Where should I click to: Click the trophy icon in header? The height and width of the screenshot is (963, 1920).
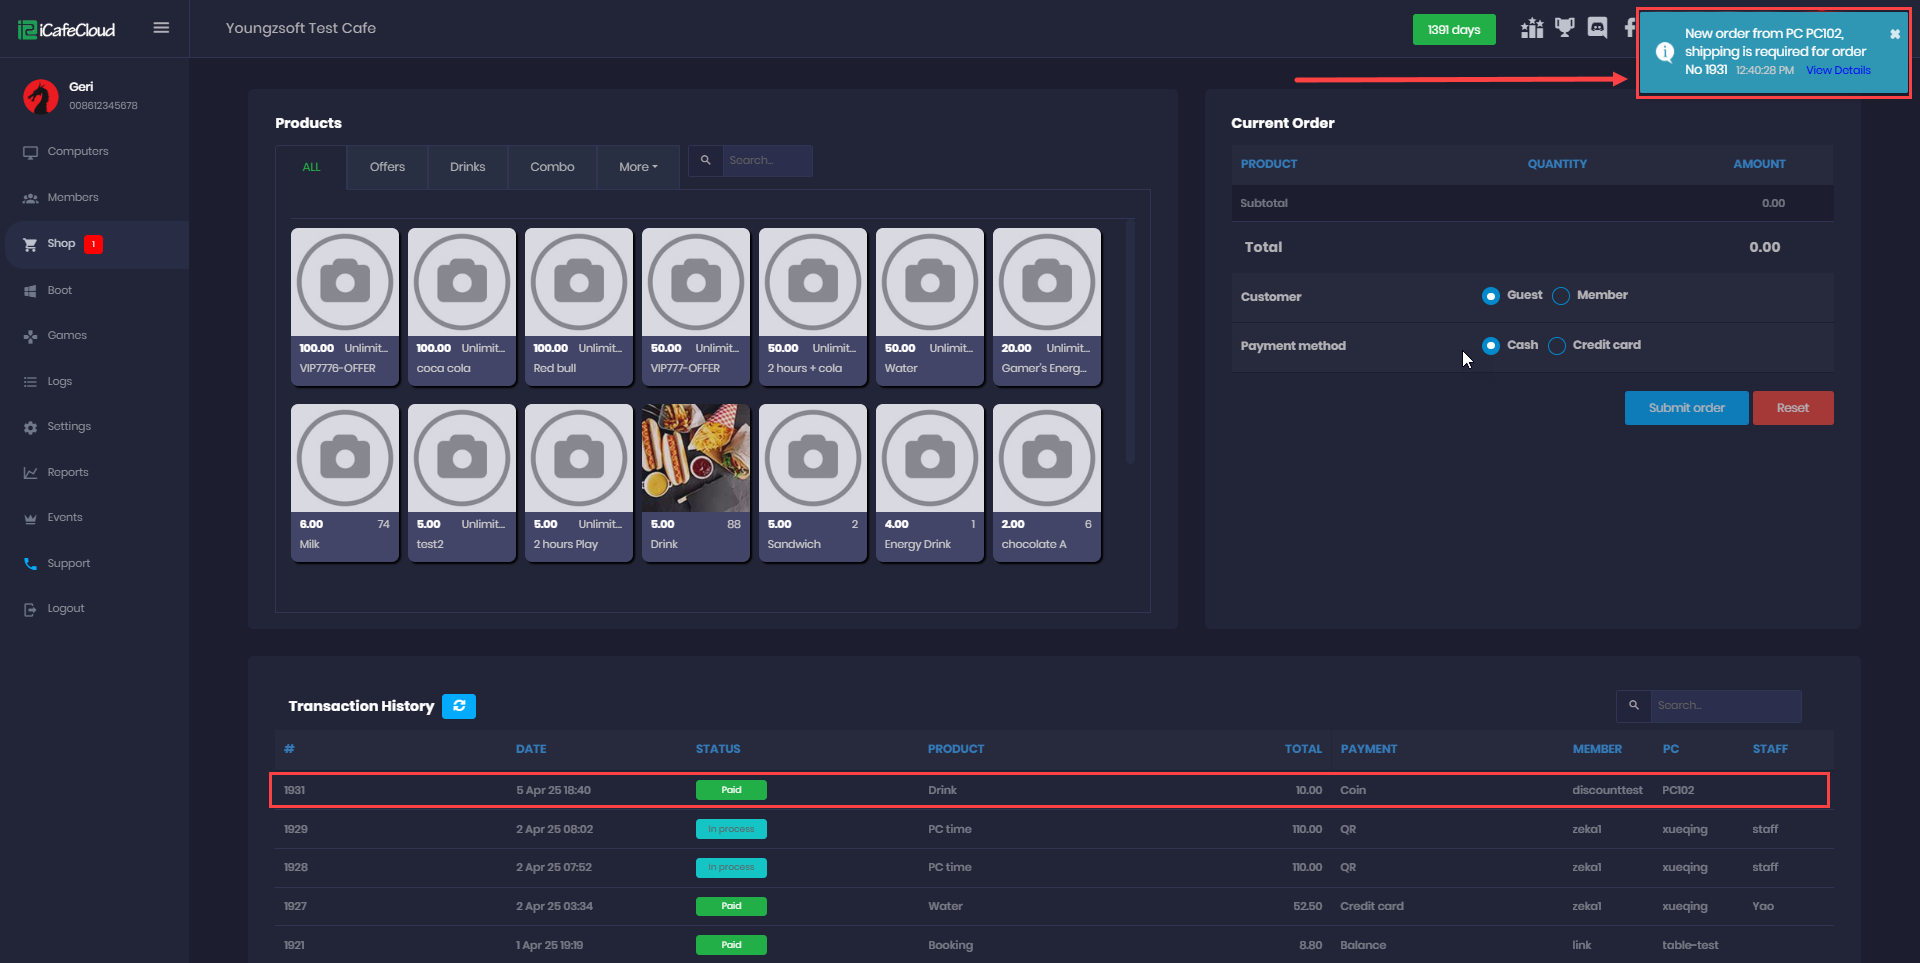tap(1564, 28)
